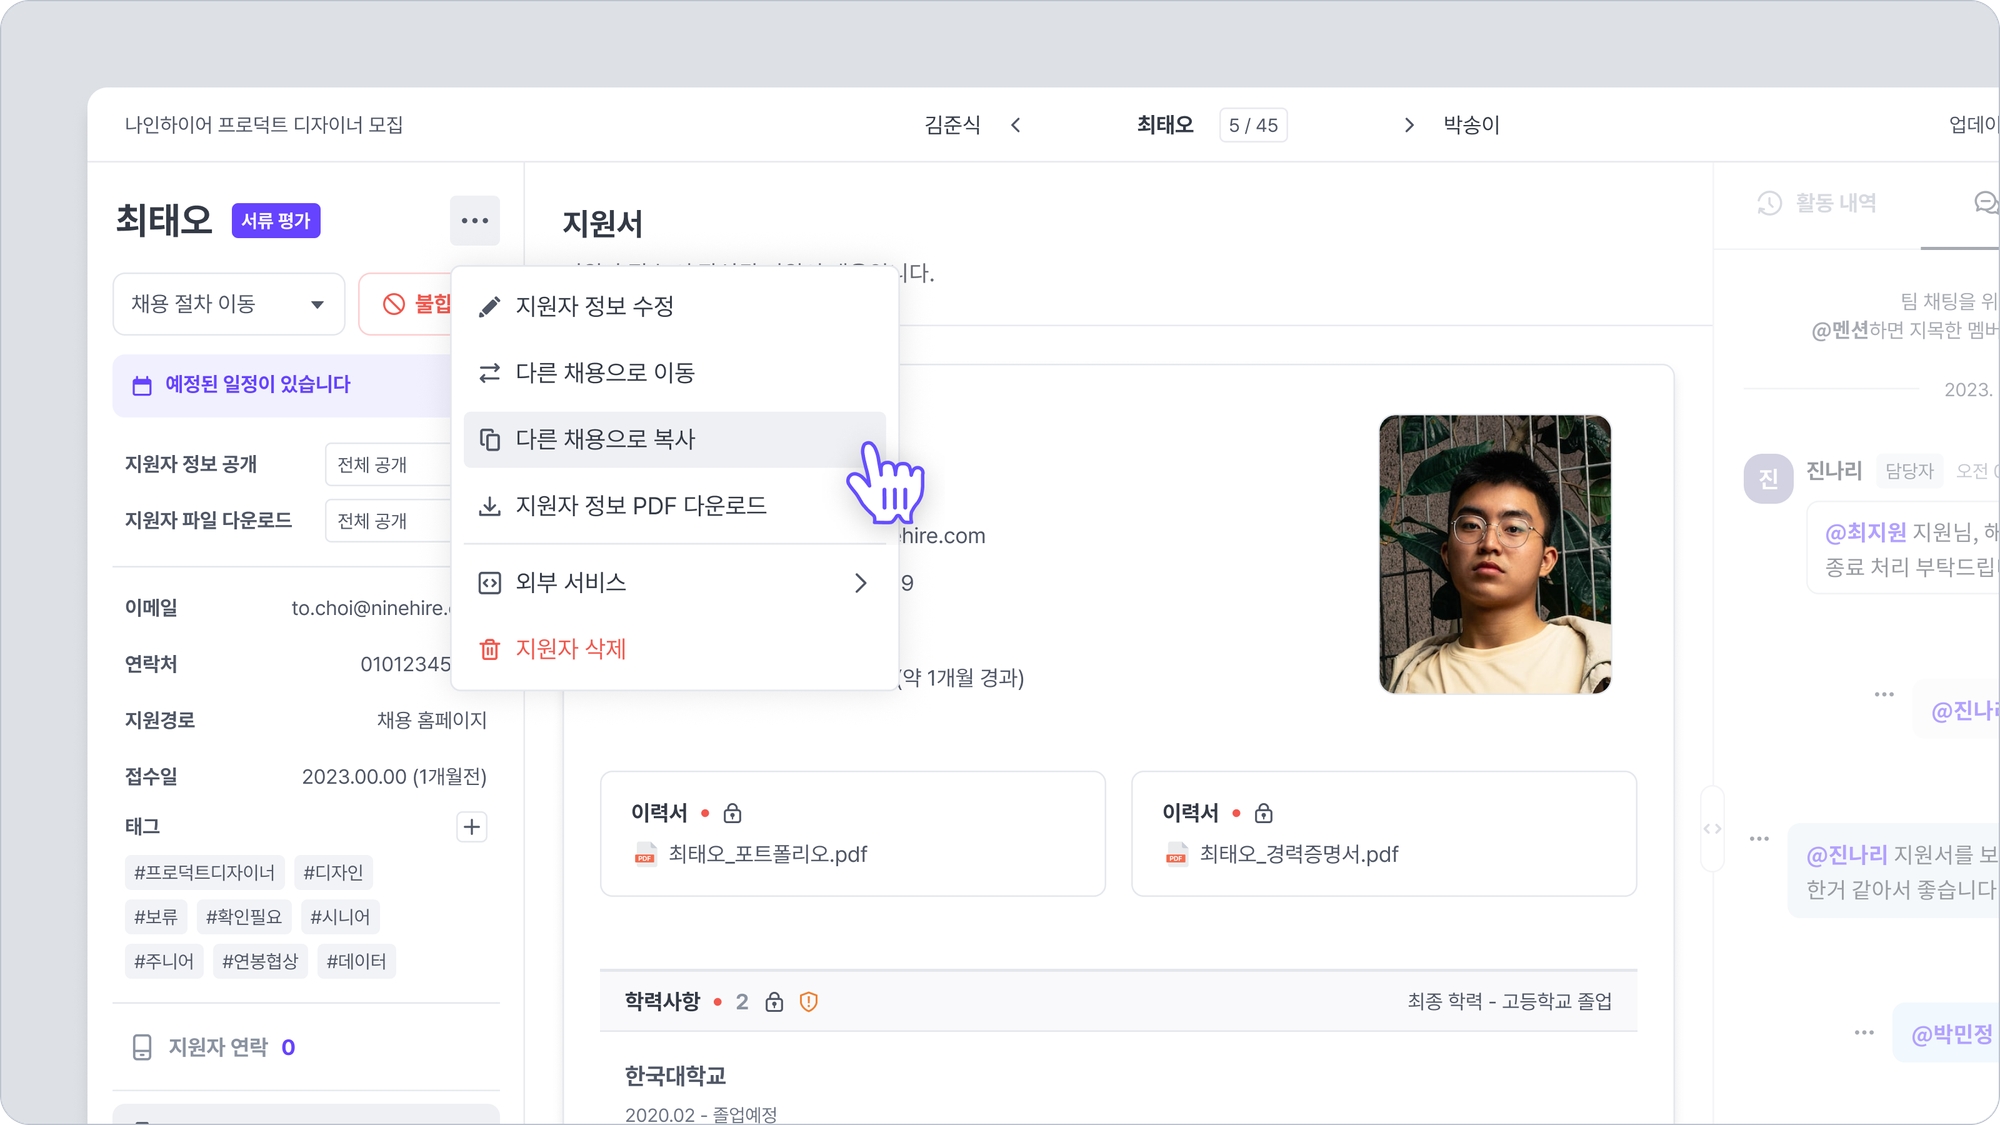This screenshot has width=2000, height=1125.
Task: Click the 진 avatar of 진나리
Action: click(x=1768, y=478)
